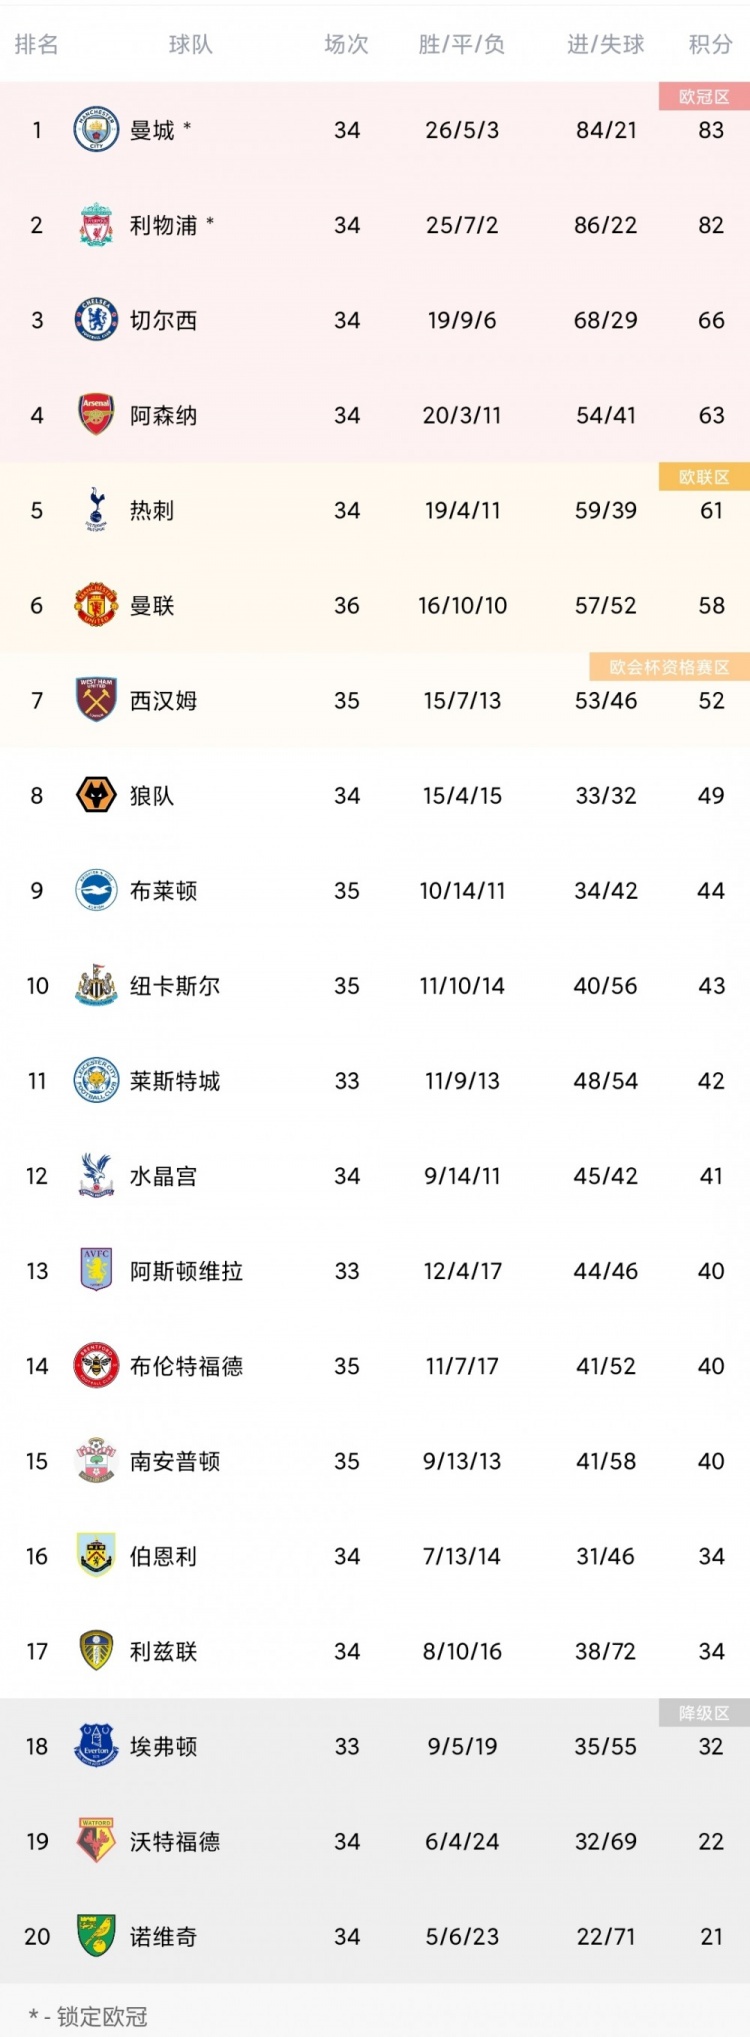
Task: Select the 水晶宫 team name
Action: coord(163,1176)
